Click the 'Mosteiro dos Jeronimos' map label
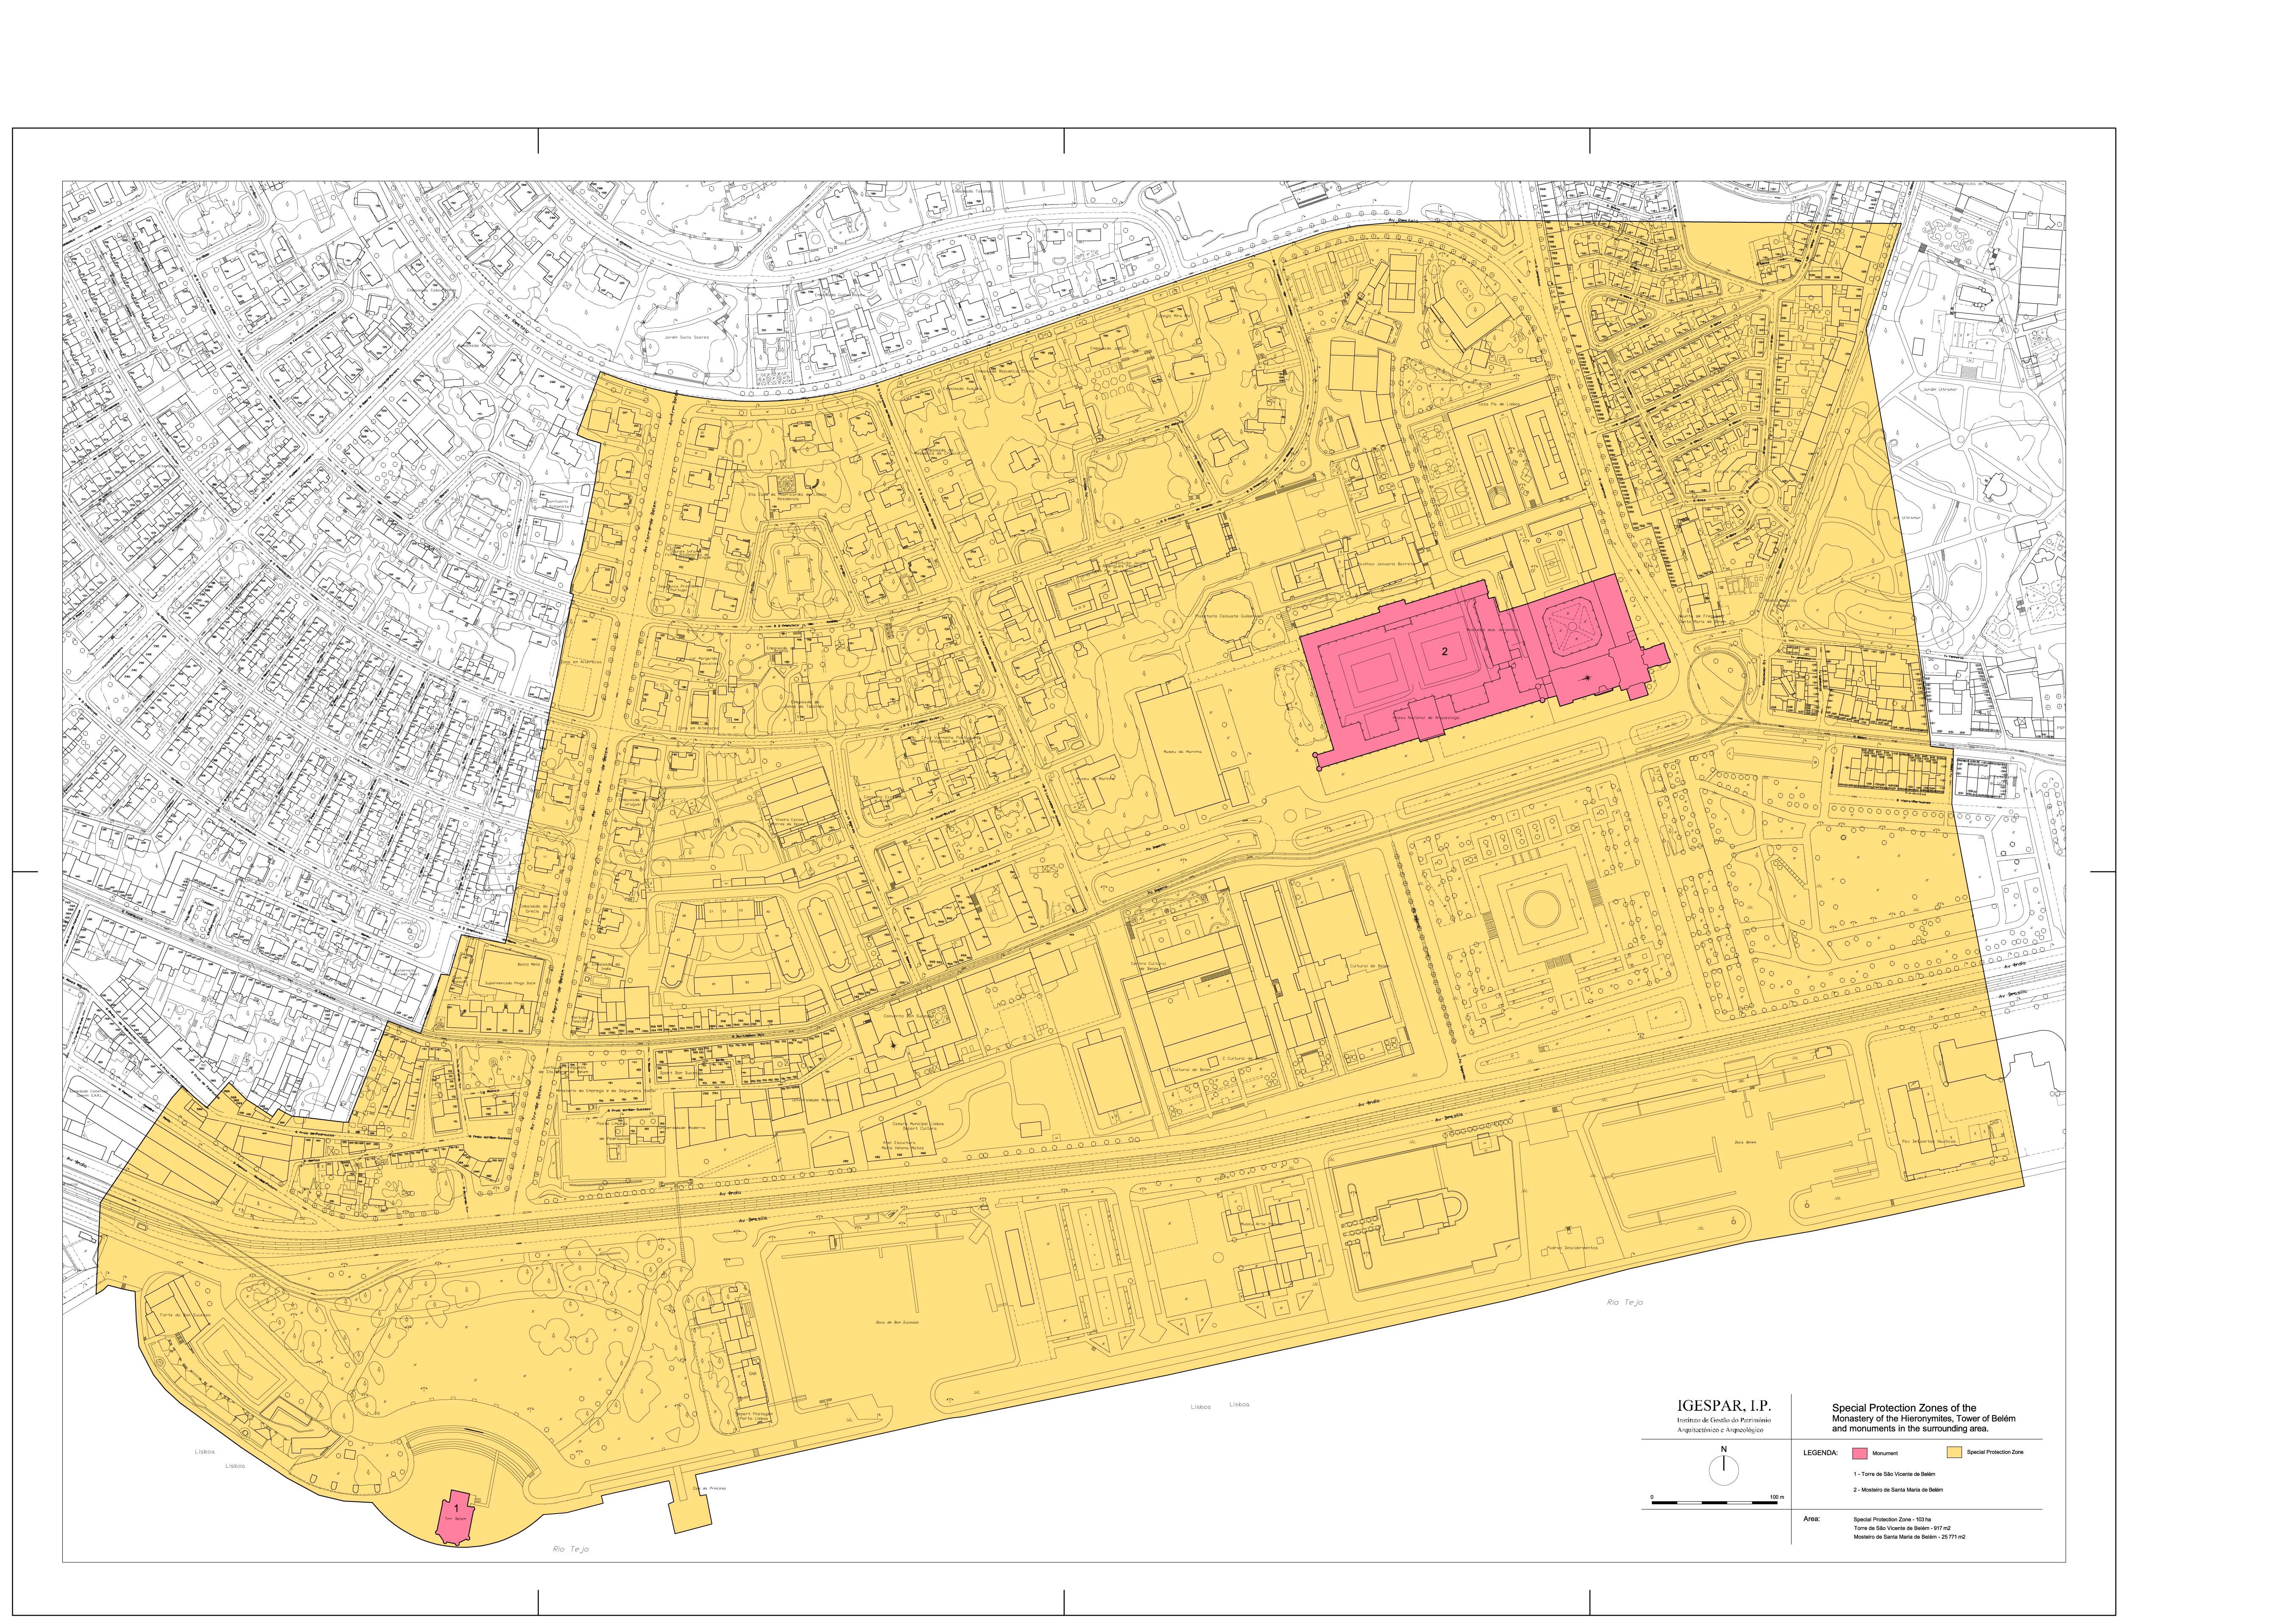This screenshot has width=2296, height=1623. [1493, 630]
